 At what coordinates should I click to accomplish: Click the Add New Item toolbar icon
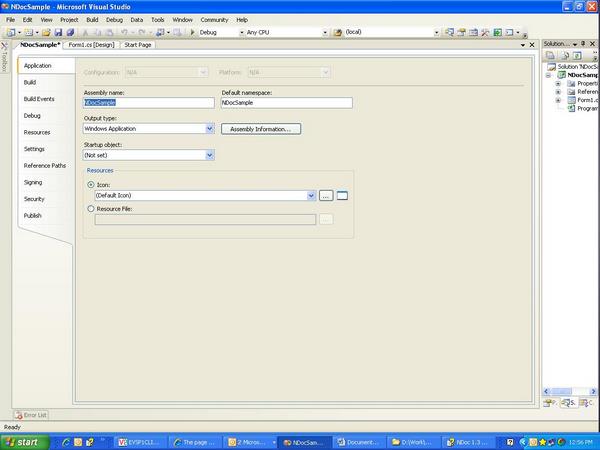point(28,33)
